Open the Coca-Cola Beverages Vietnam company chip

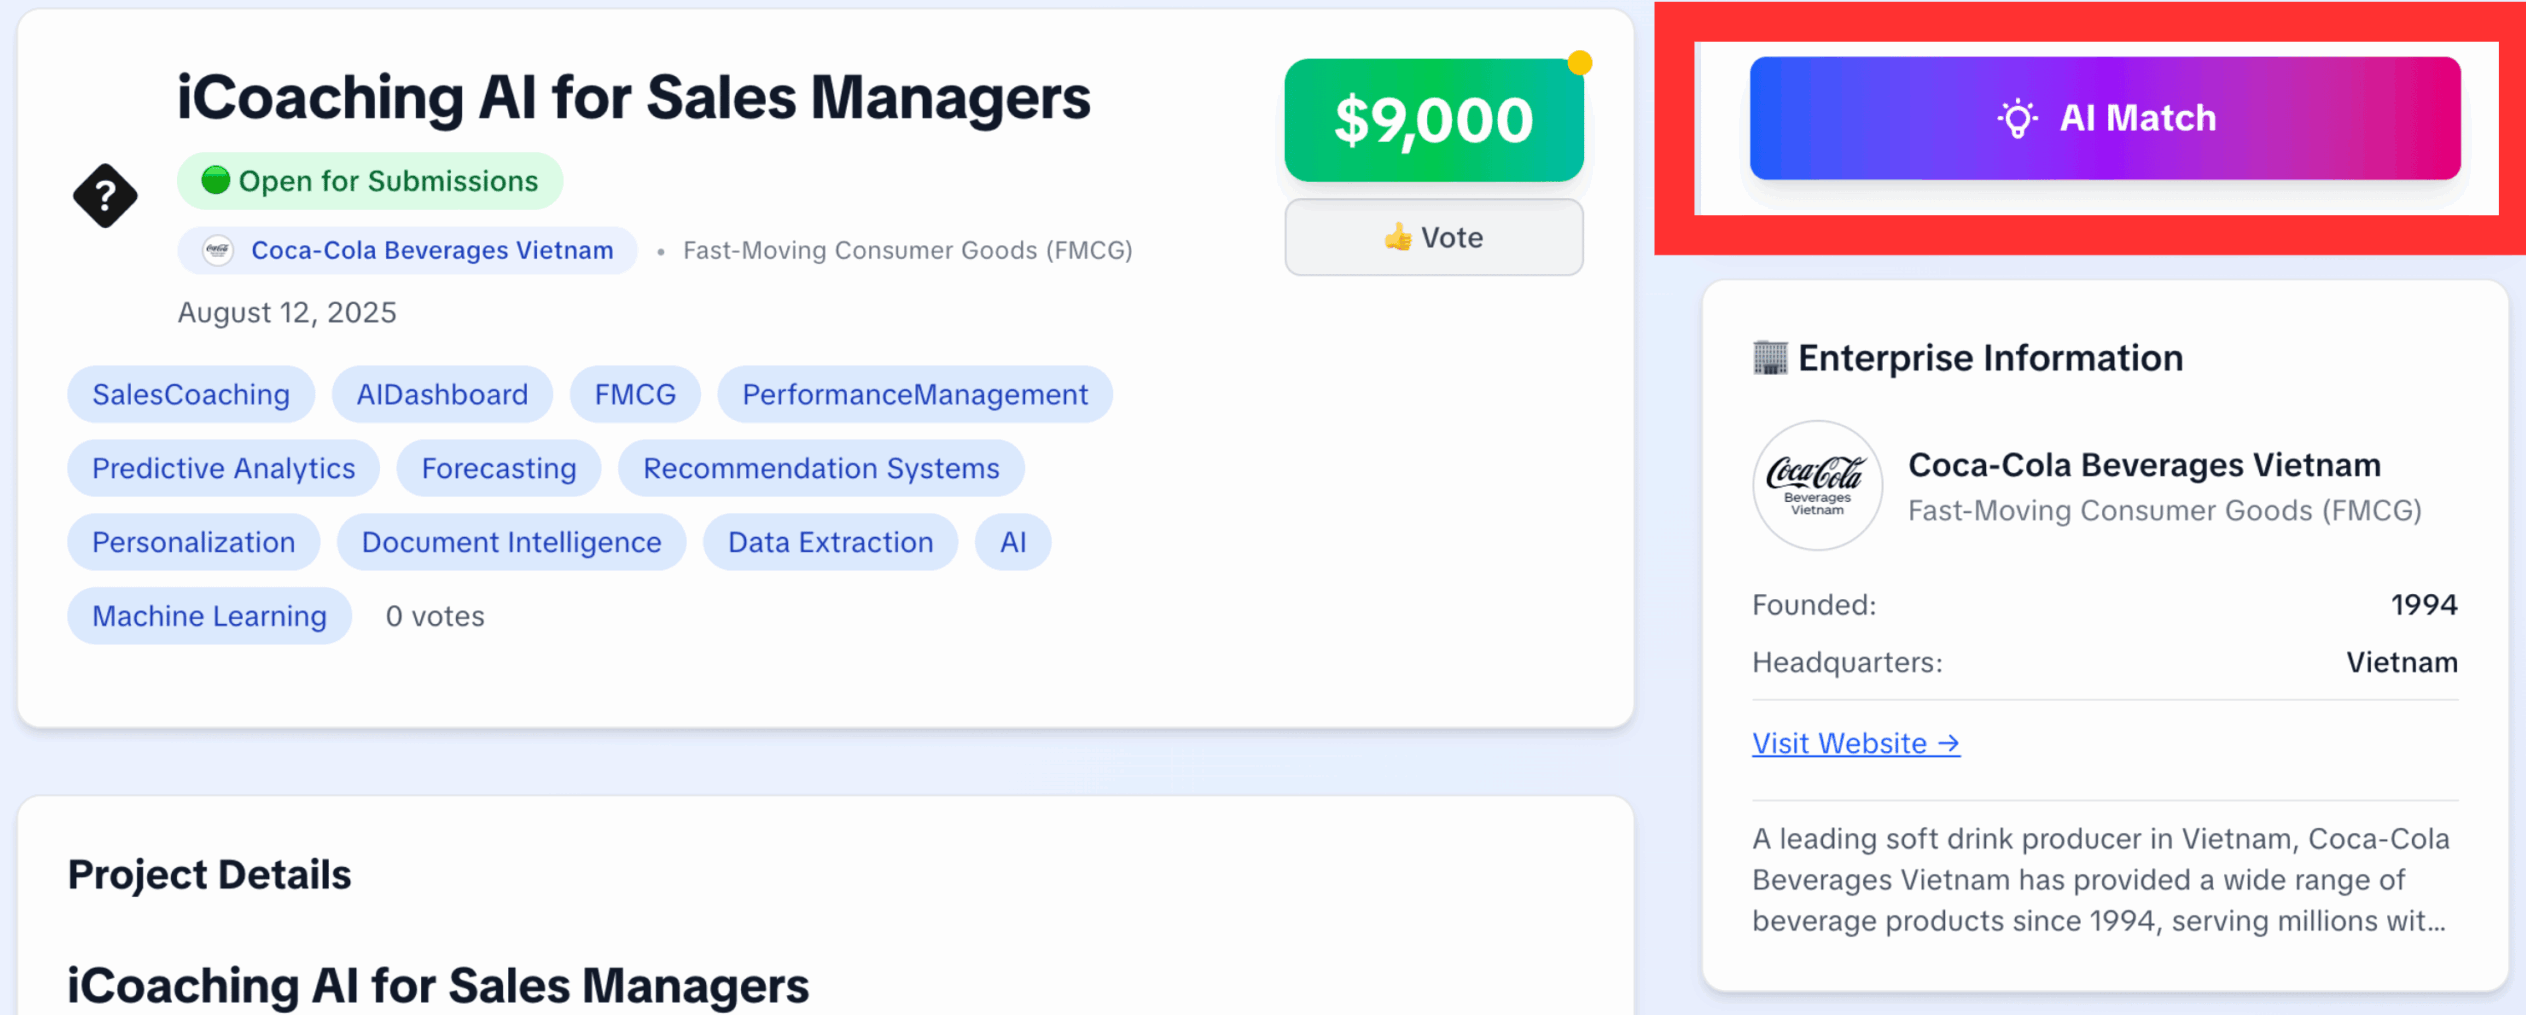tap(407, 250)
